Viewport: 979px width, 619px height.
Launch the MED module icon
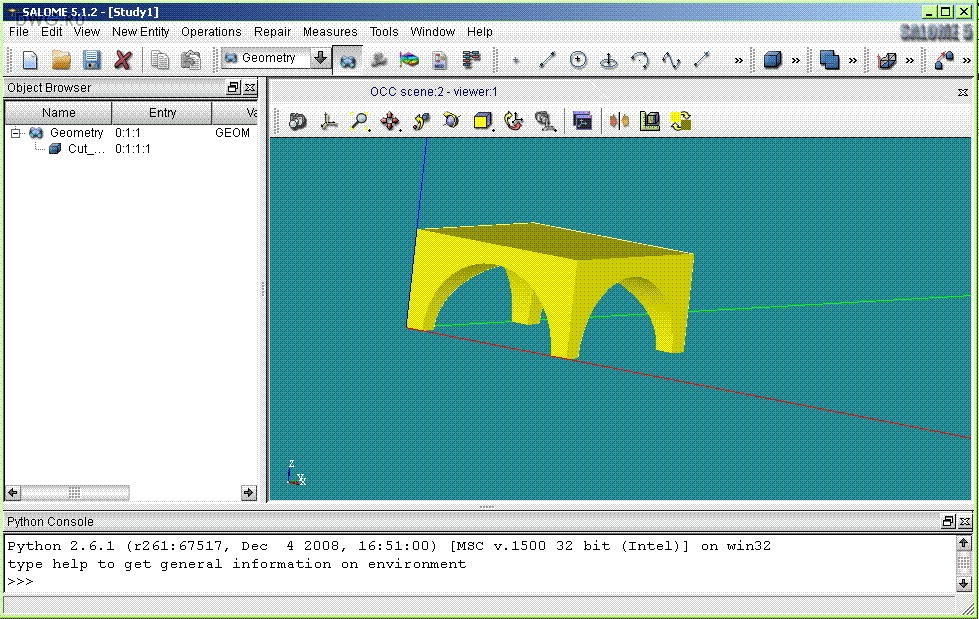440,60
